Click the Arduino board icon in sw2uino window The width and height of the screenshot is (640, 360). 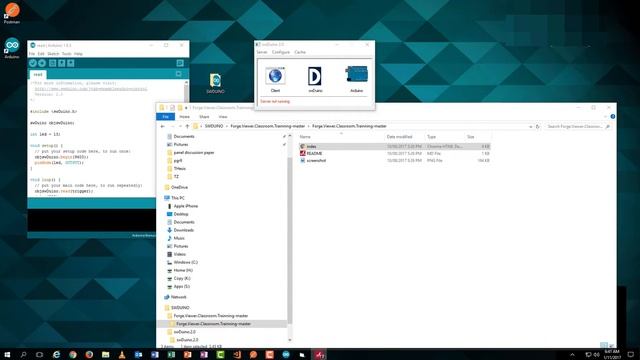point(356,75)
